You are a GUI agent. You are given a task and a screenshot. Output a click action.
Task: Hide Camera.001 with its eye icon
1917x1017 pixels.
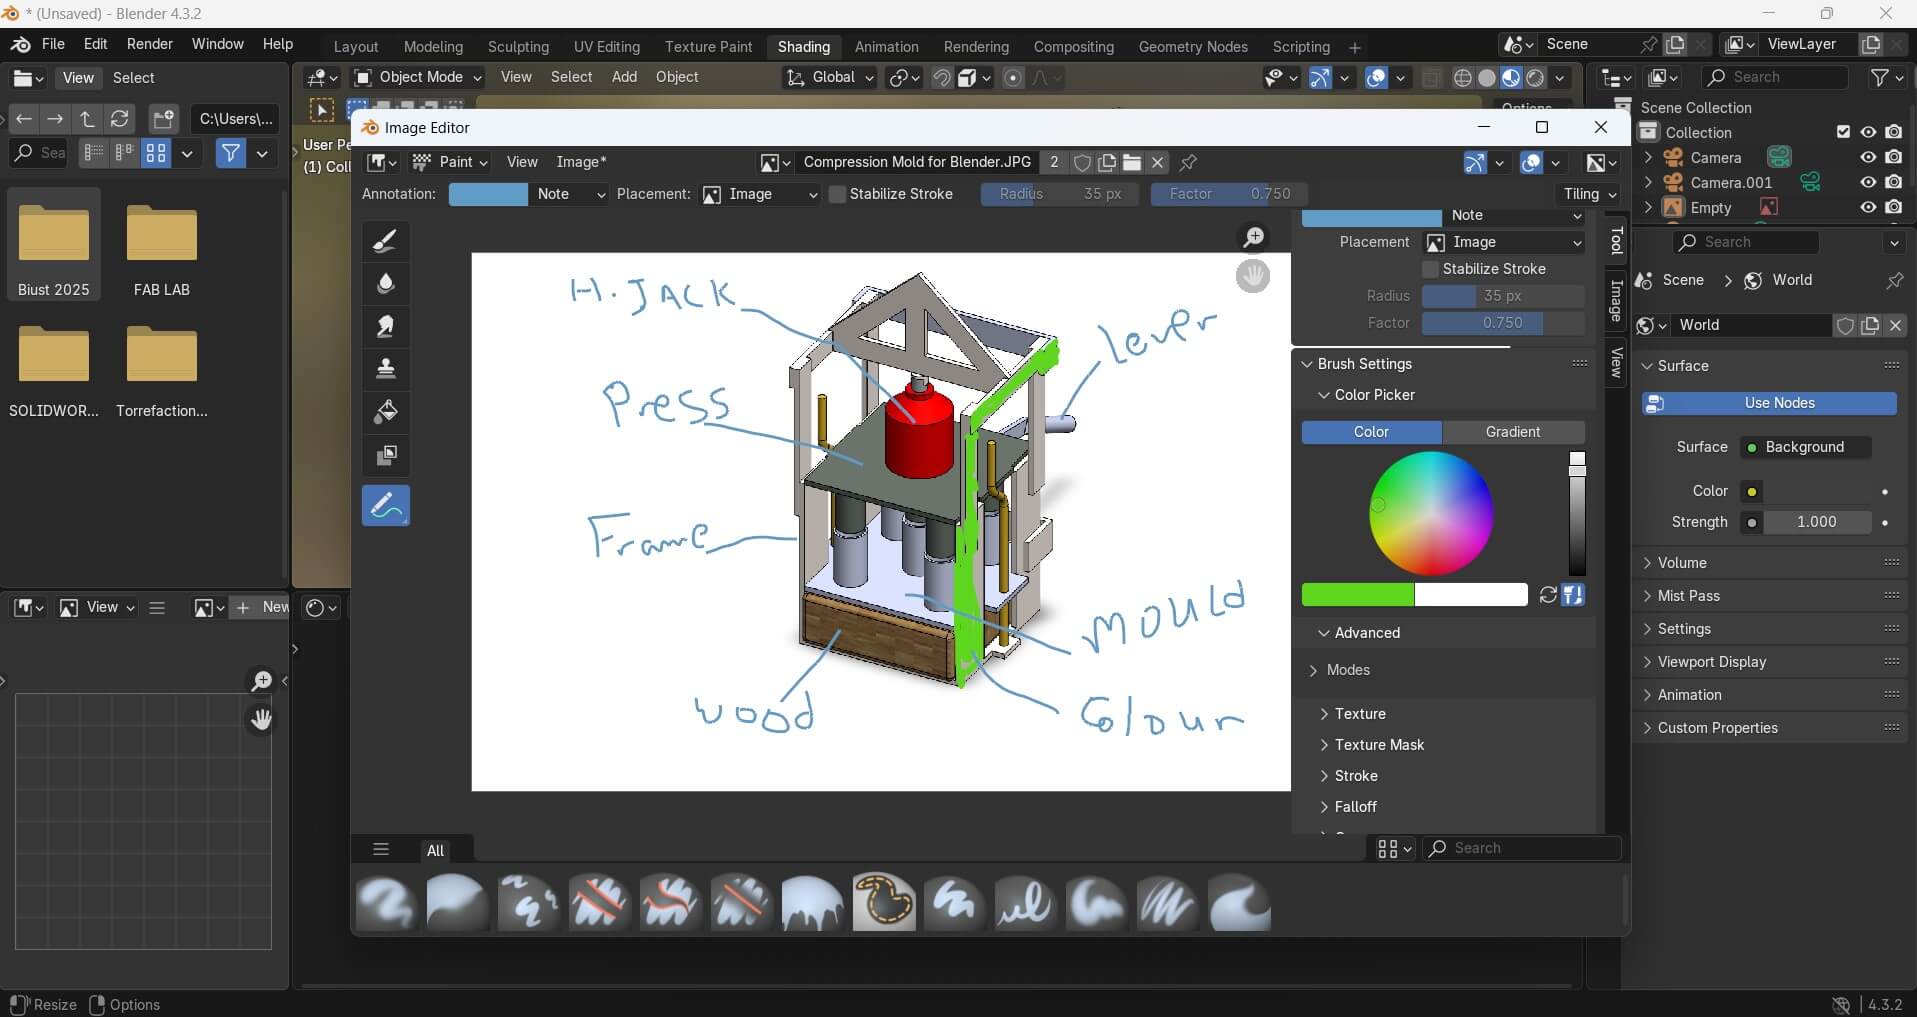pyautogui.click(x=1868, y=183)
